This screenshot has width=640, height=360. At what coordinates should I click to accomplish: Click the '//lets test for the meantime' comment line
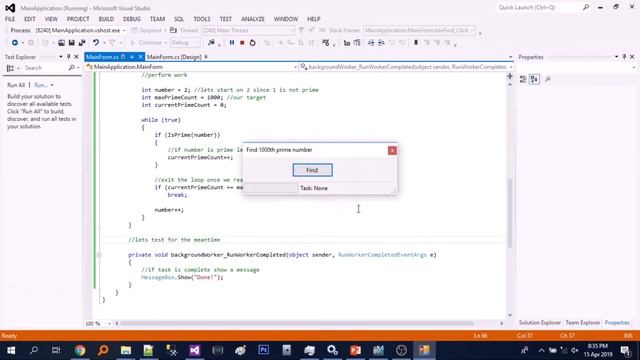[174, 240]
